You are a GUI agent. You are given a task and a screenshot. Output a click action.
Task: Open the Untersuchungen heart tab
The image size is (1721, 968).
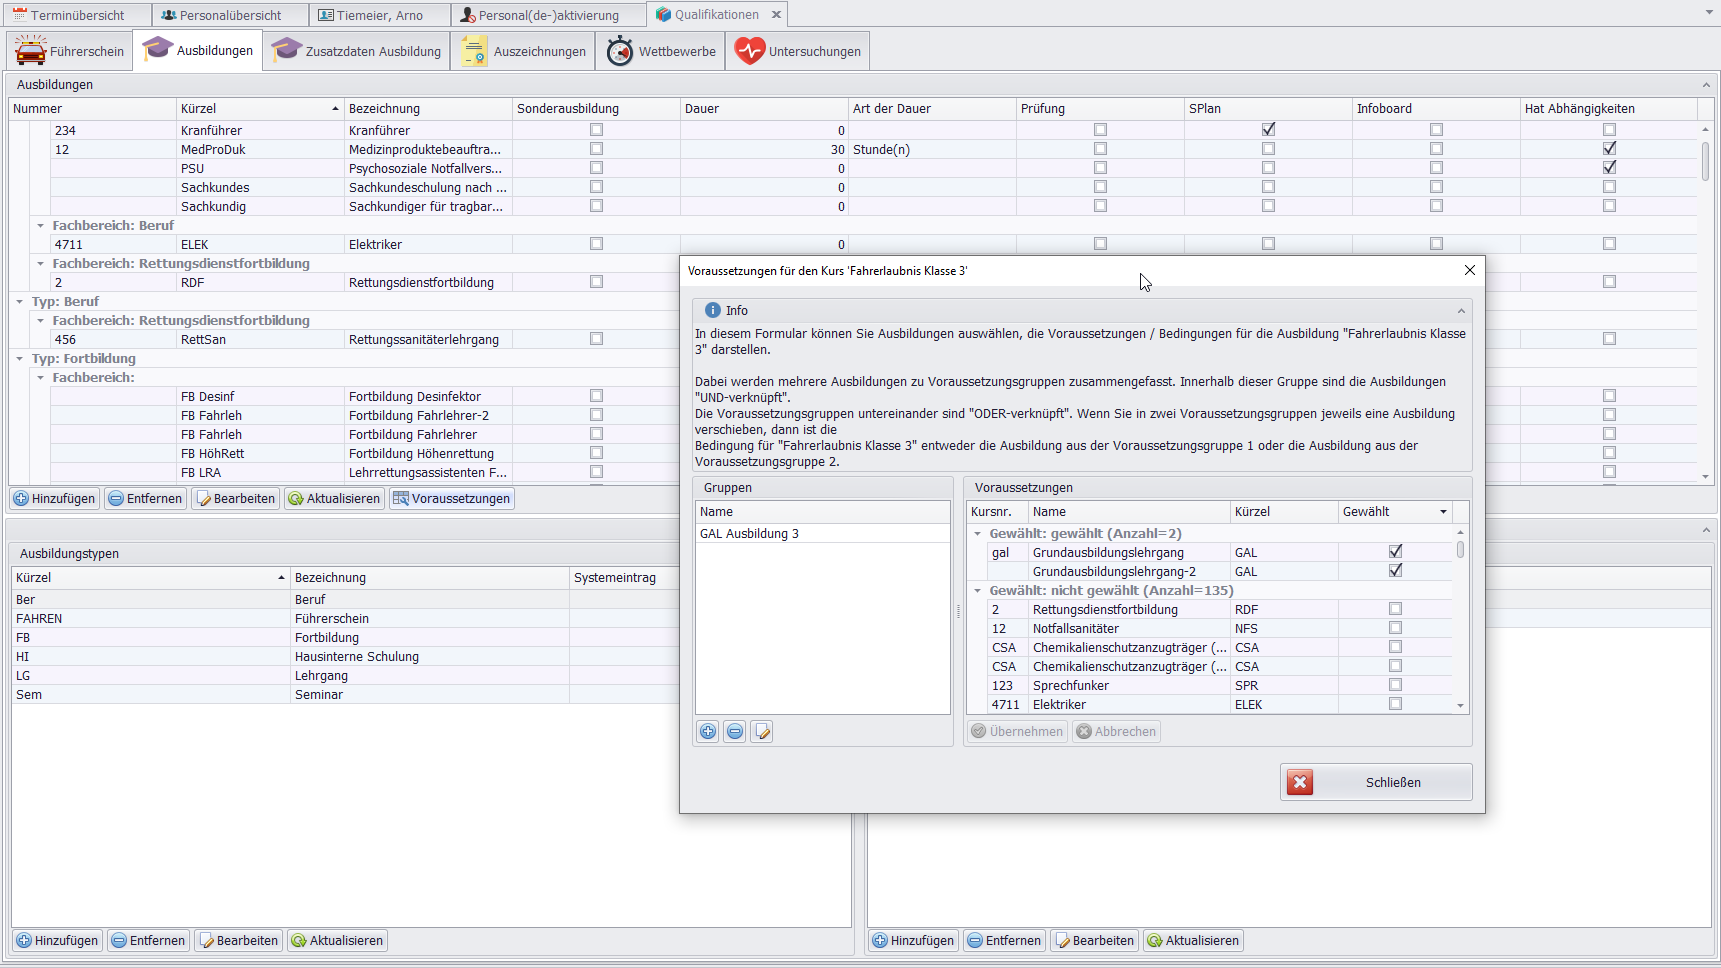(x=798, y=51)
